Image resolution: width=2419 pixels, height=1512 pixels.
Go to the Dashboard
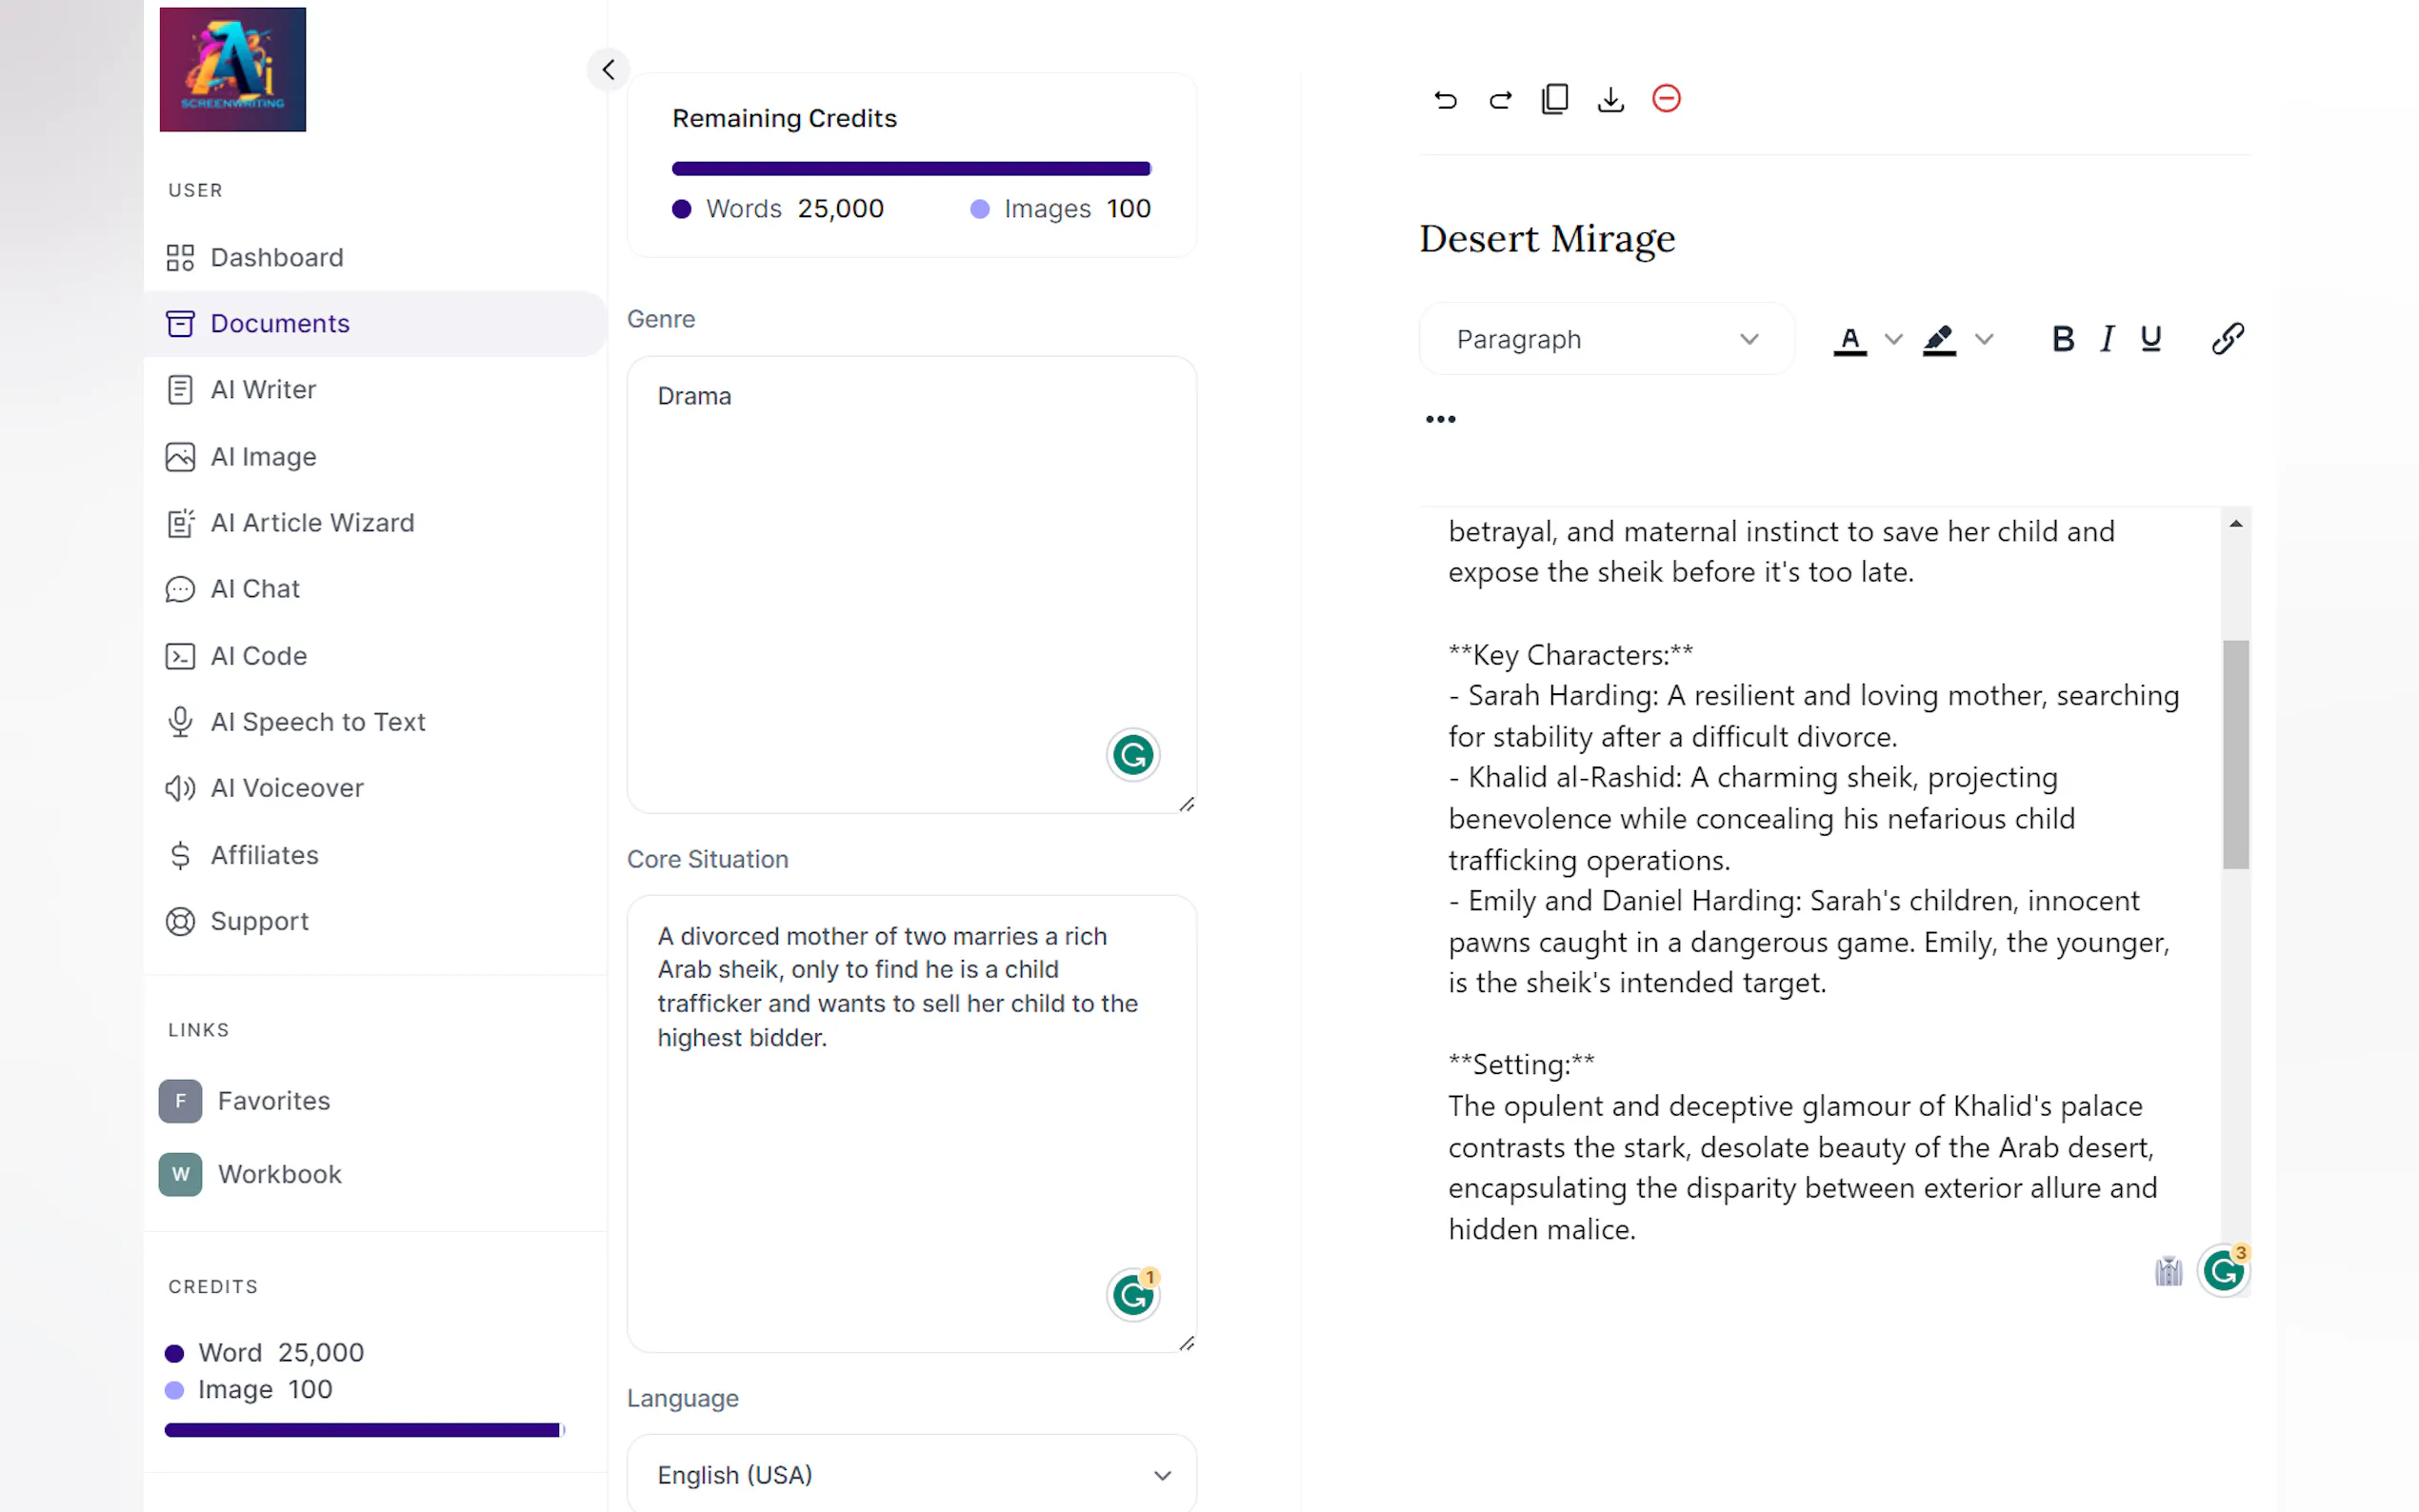pos(276,257)
